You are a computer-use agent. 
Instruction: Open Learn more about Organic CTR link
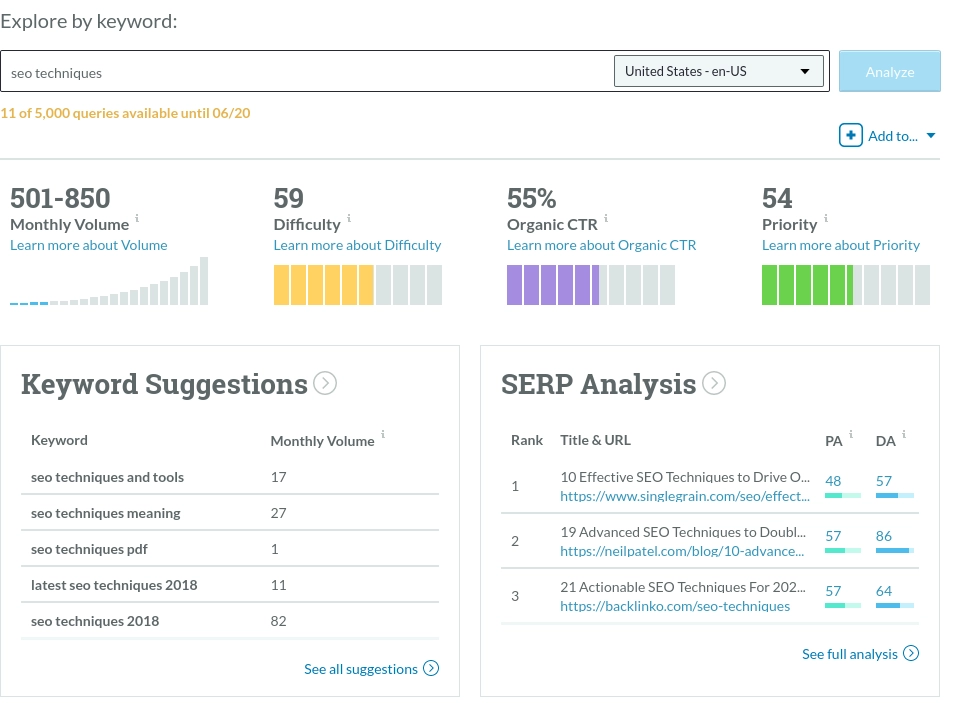(601, 245)
